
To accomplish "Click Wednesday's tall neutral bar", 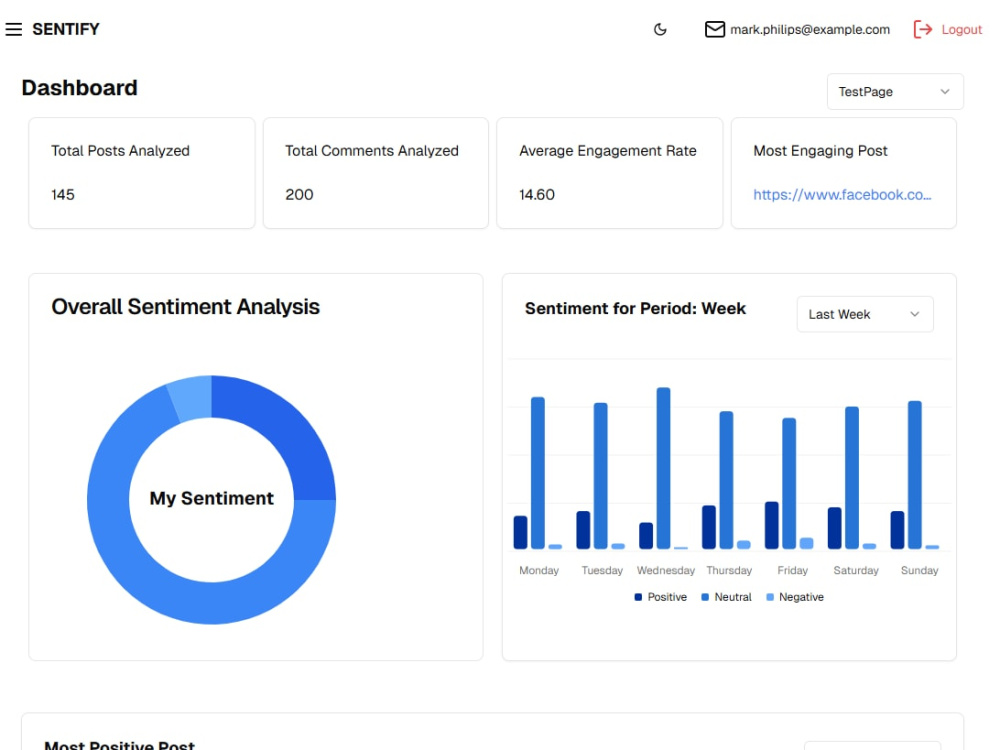I will pos(663,468).
